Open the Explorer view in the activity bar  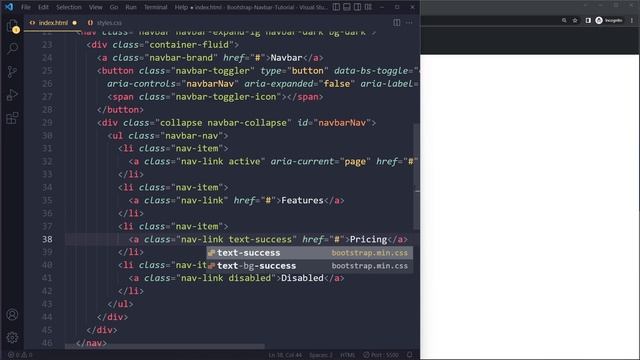point(12,26)
